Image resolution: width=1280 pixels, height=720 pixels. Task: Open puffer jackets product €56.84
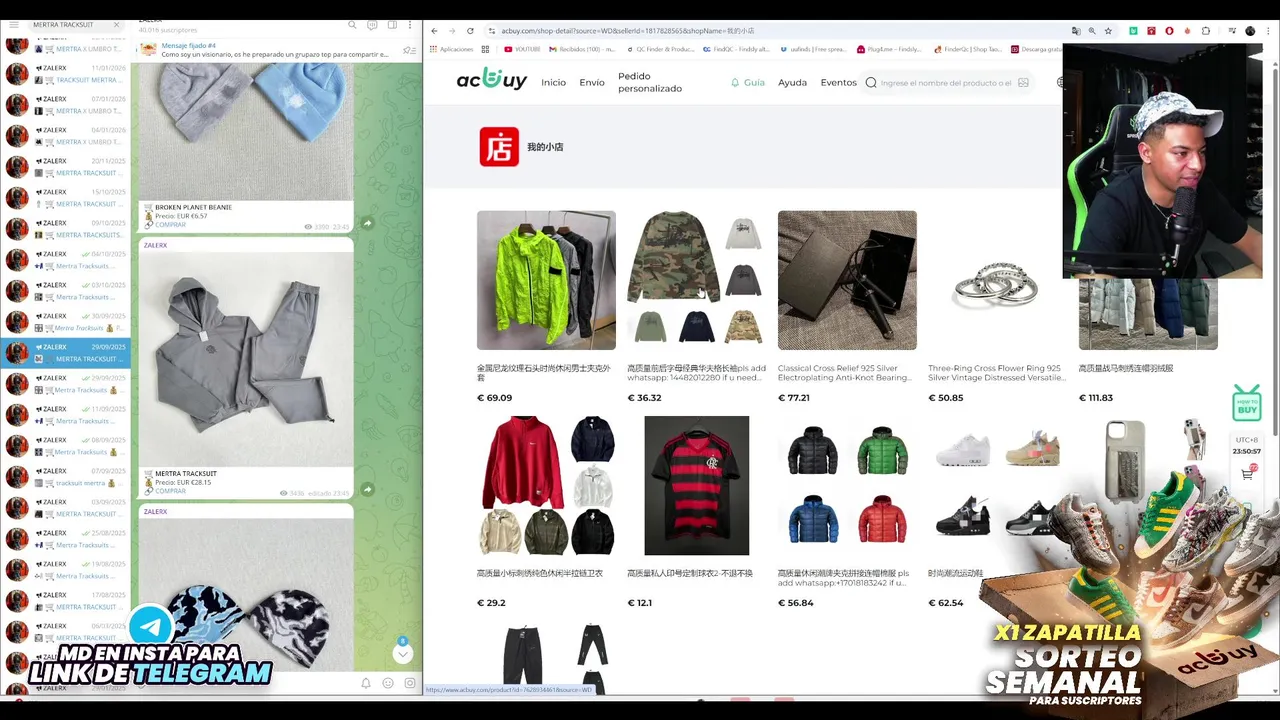coord(847,485)
